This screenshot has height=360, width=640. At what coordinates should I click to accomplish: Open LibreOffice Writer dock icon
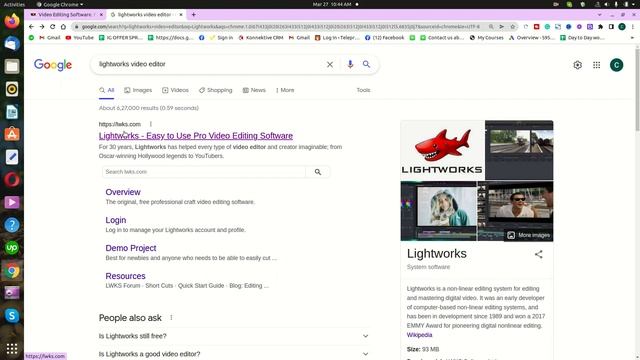pos(12,112)
